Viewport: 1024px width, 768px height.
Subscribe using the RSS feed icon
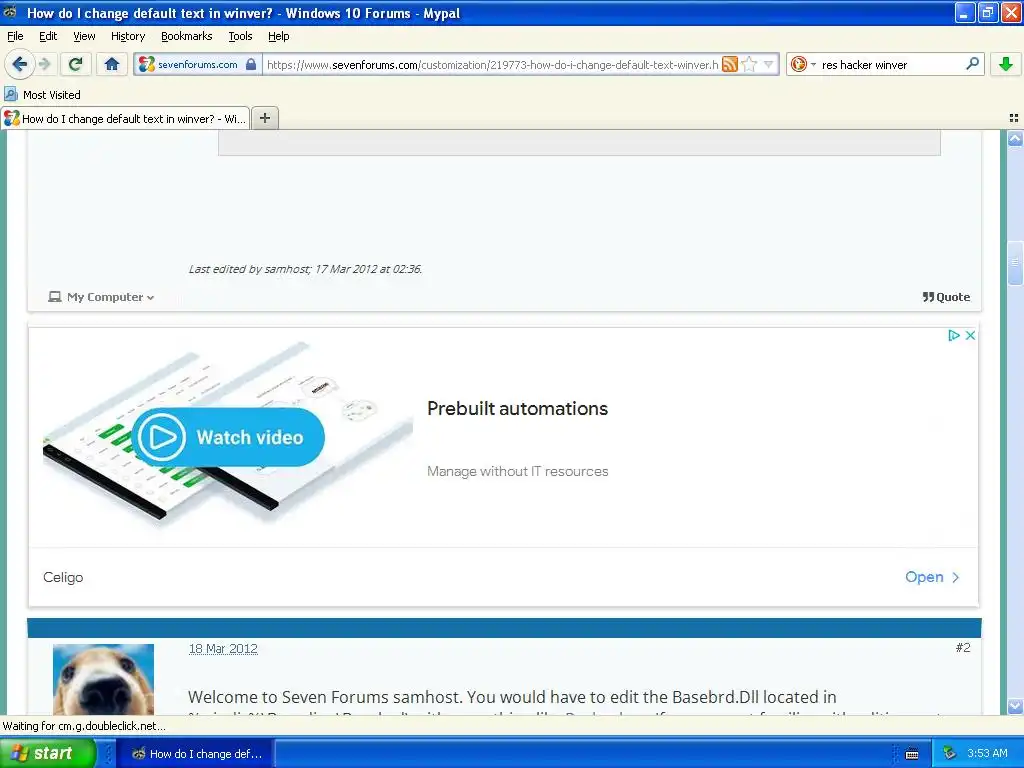[x=730, y=64]
